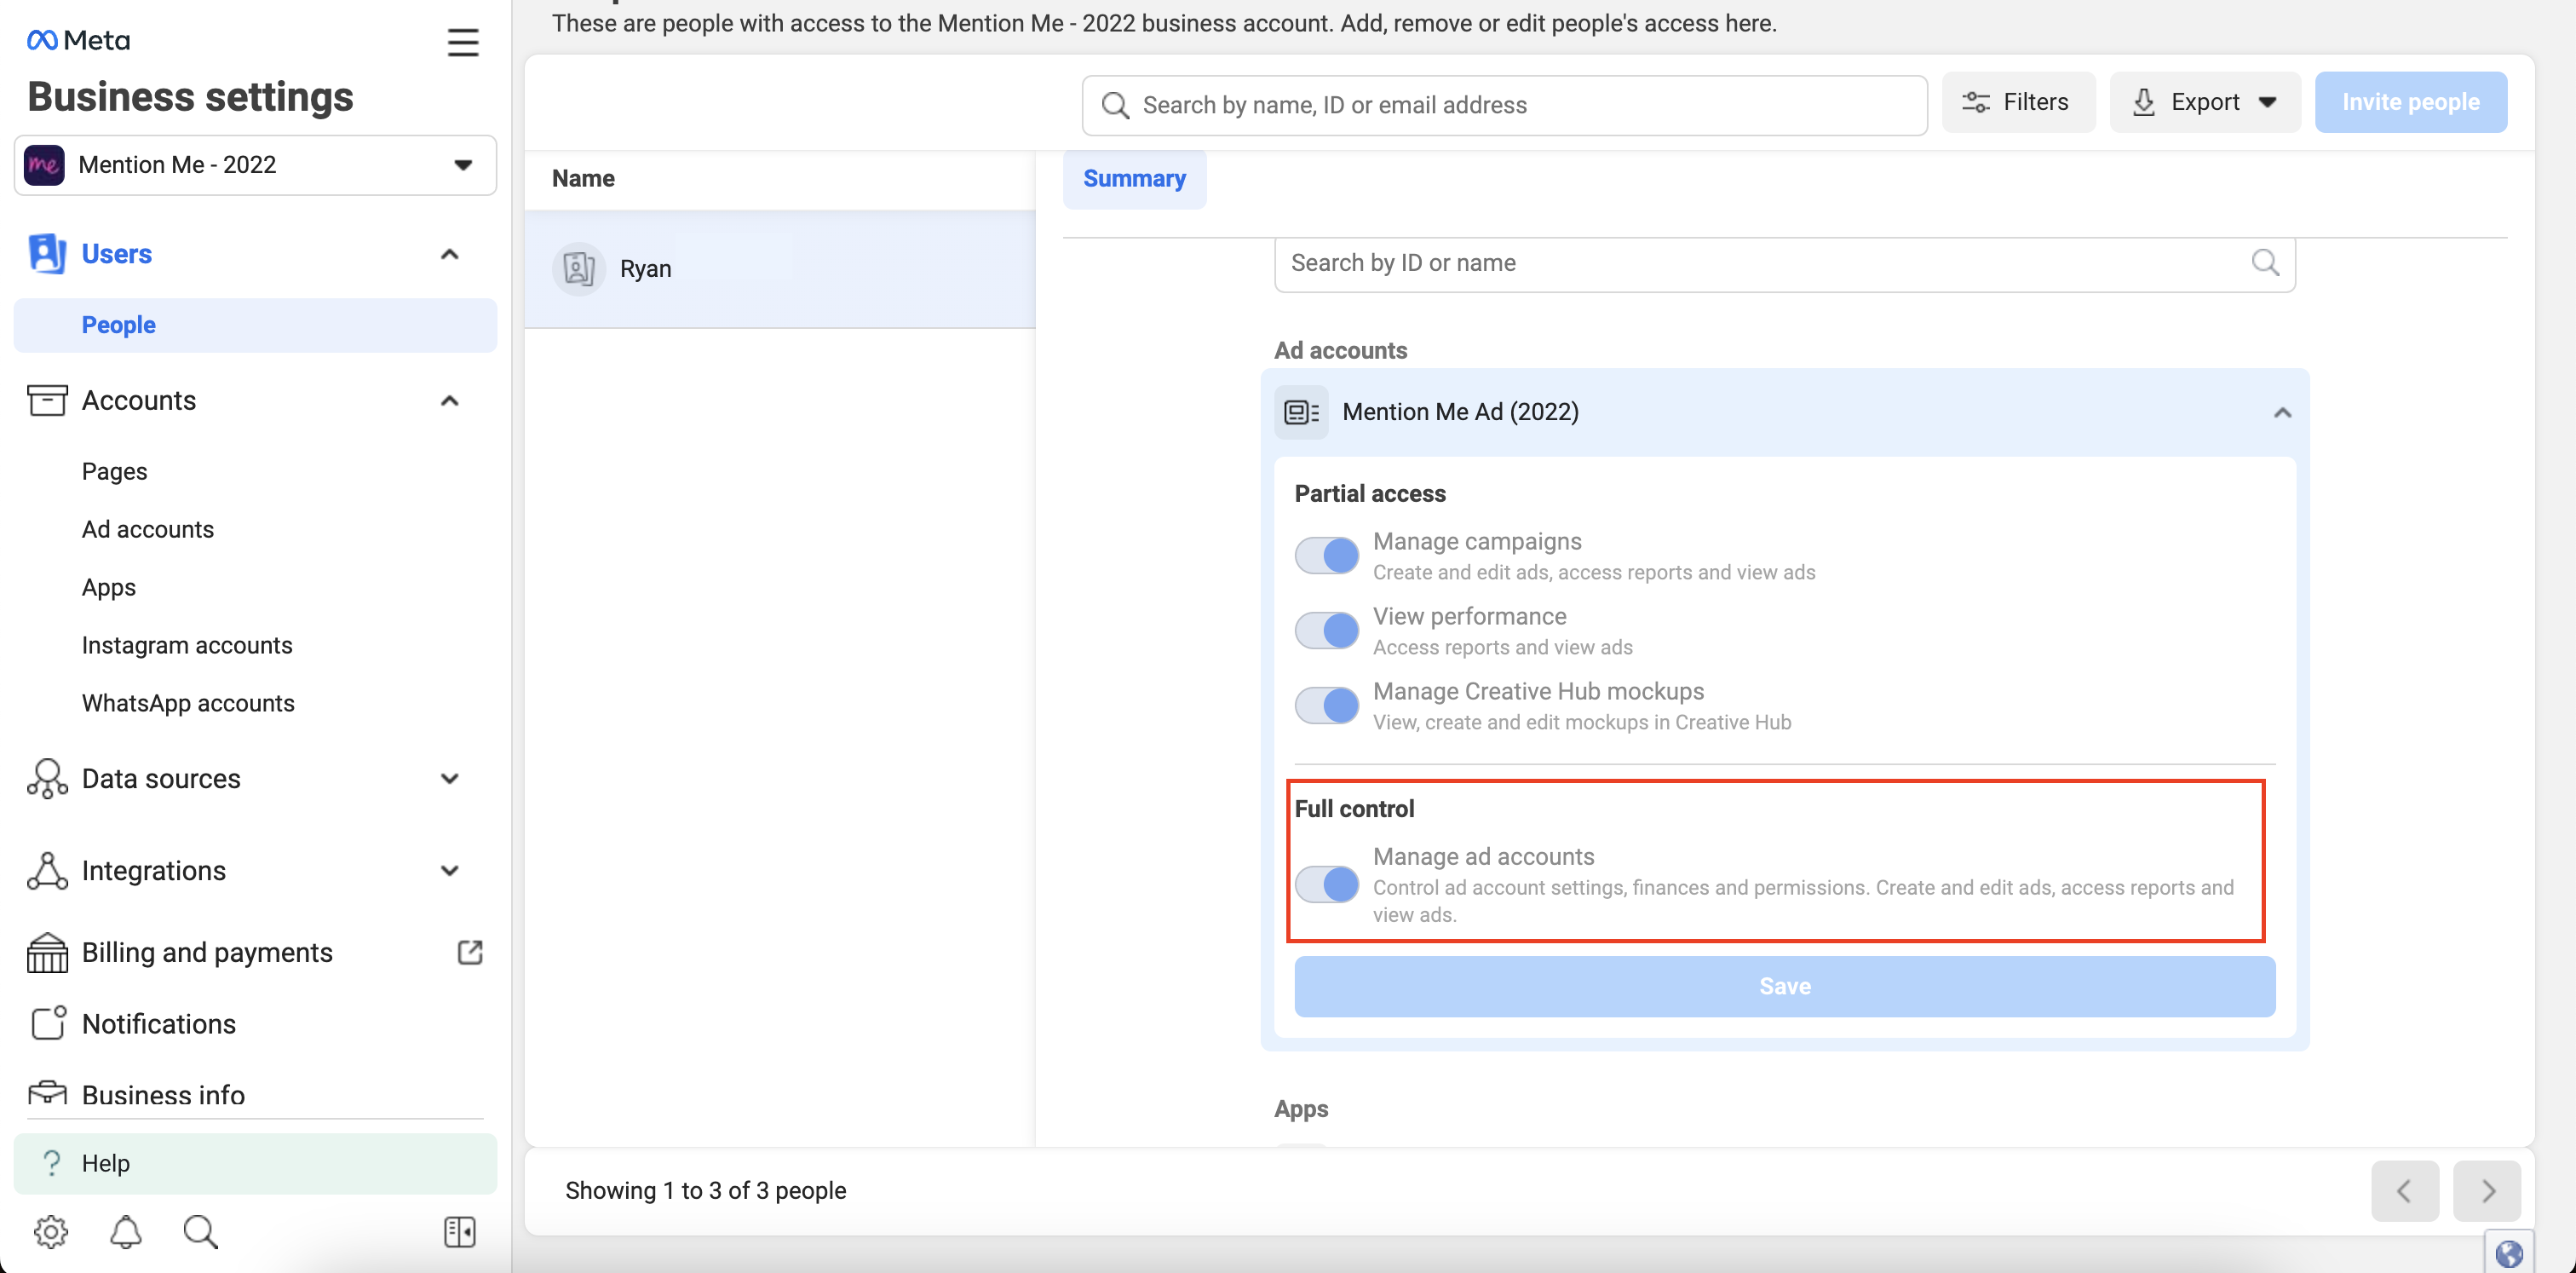Click the Export download icon
2576x1273 pixels.
click(2143, 102)
